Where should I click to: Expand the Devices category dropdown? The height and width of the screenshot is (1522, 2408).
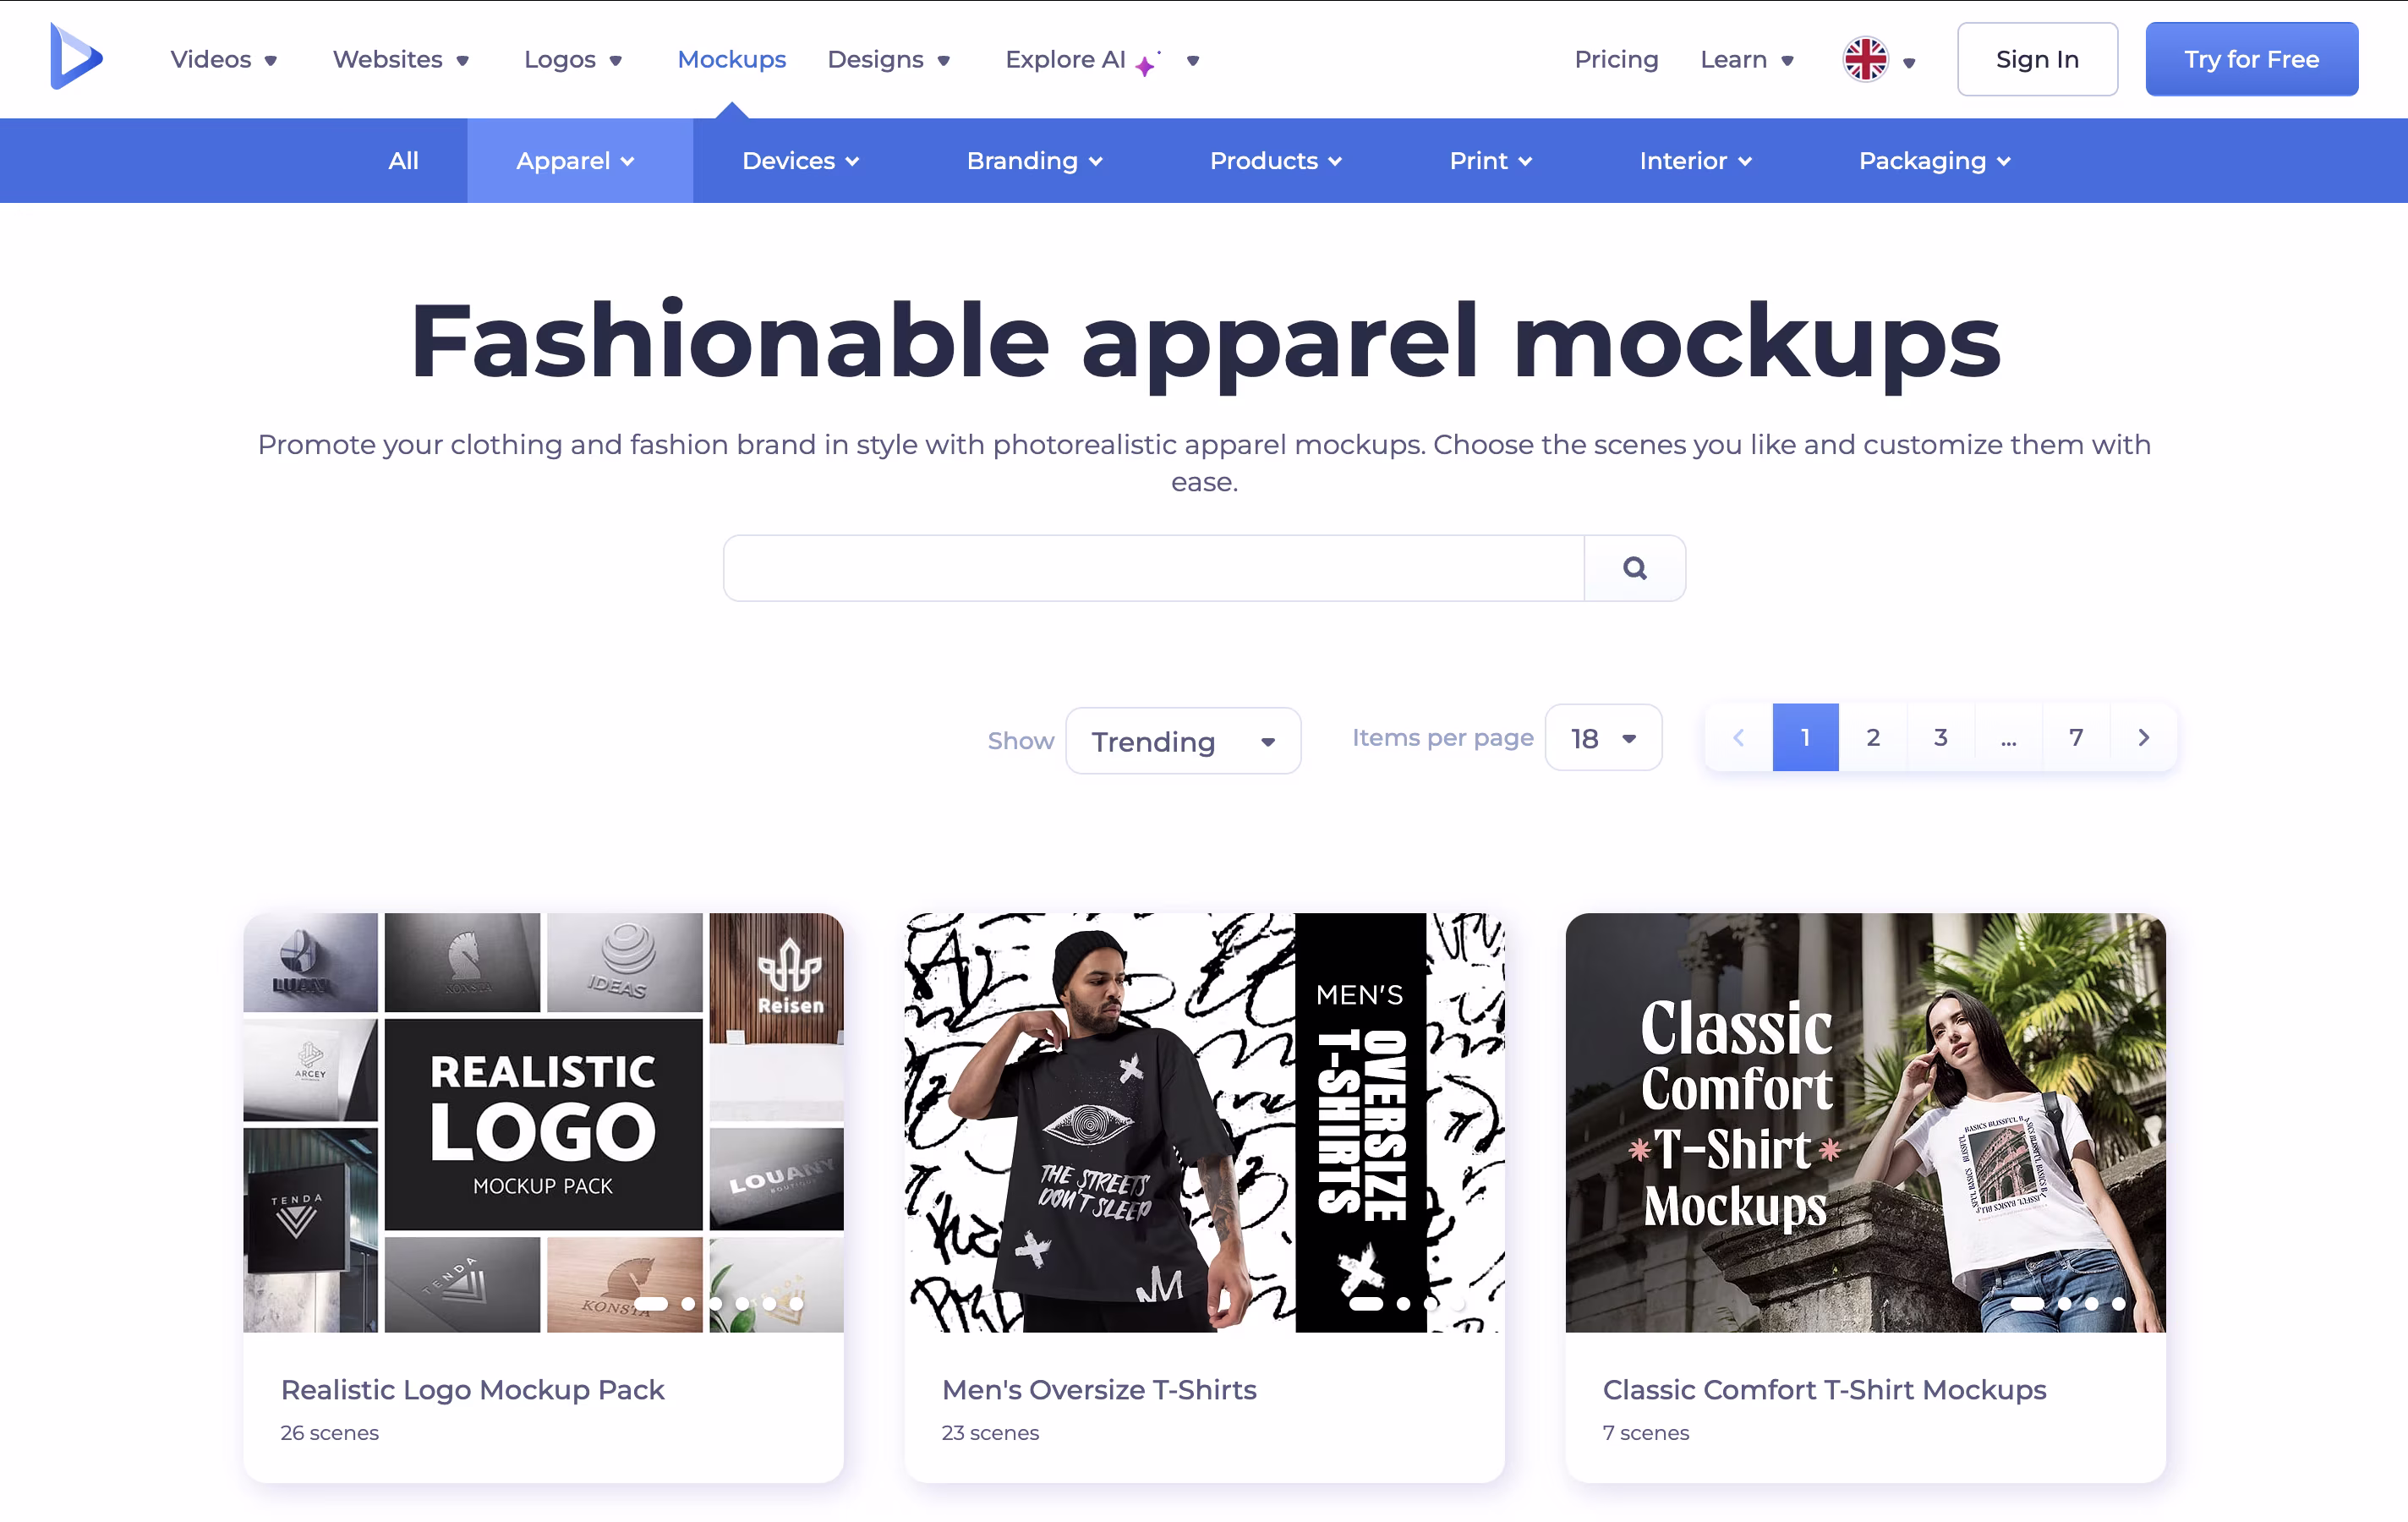click(x=800, y=161)
